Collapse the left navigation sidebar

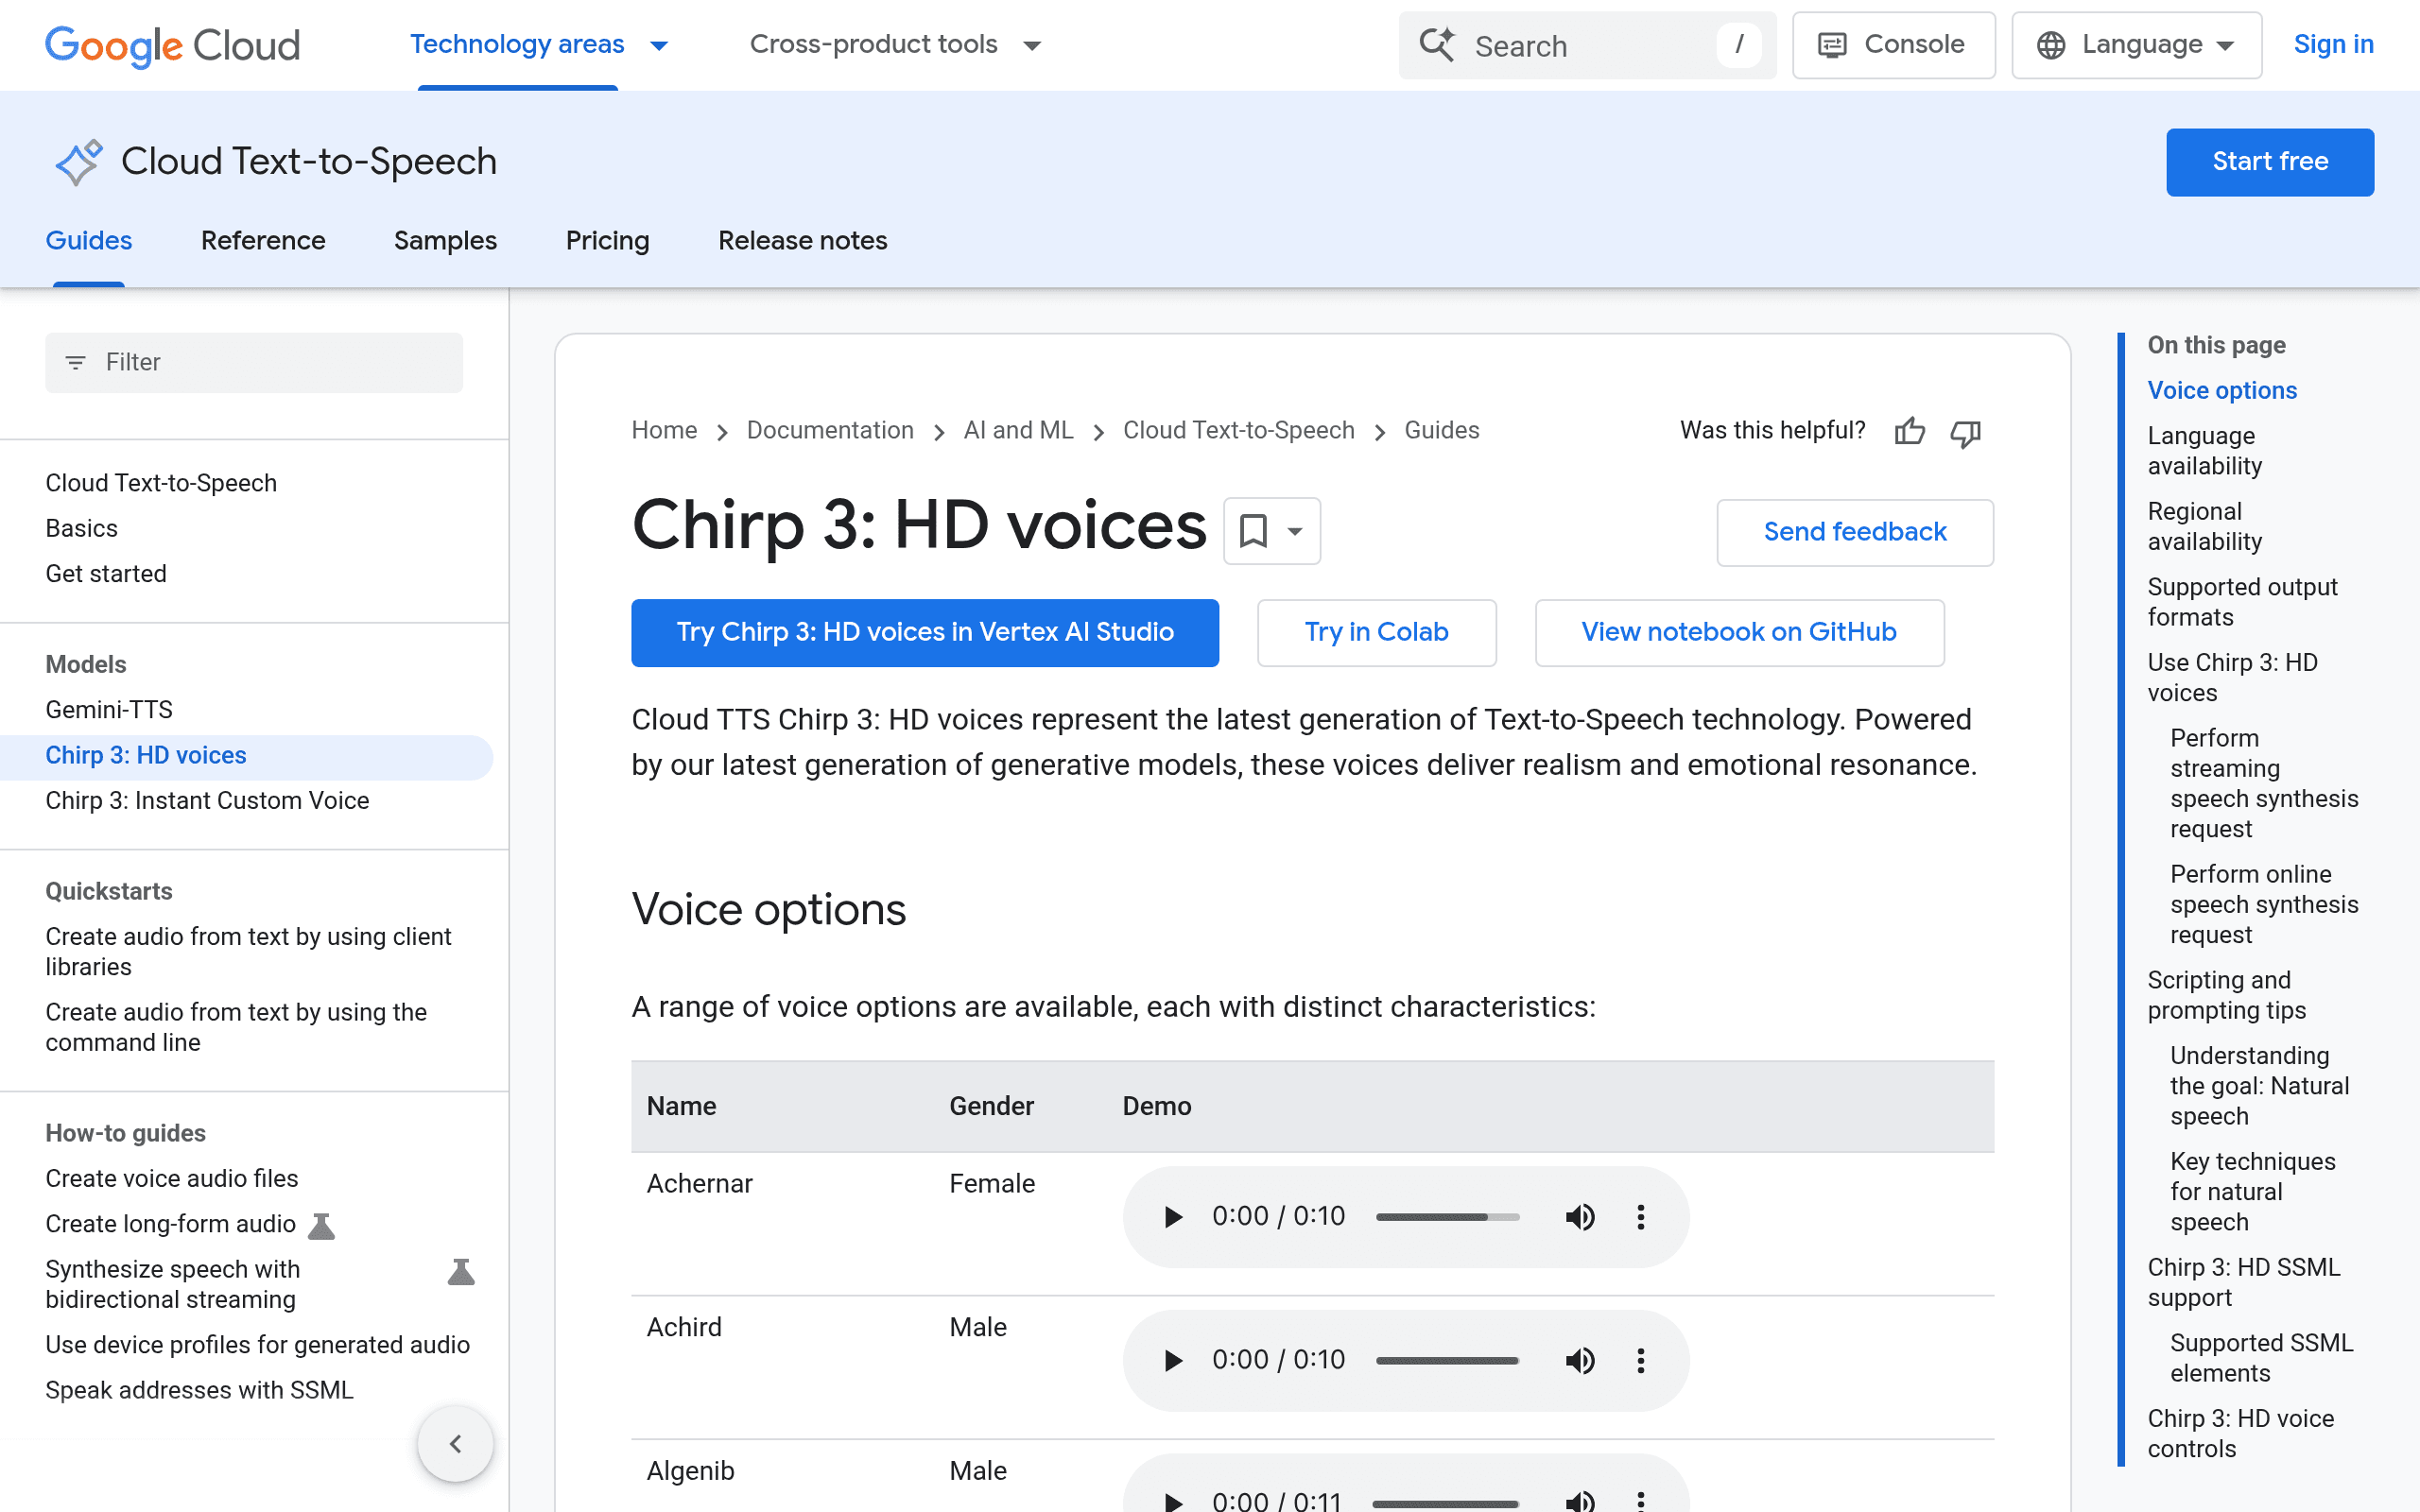pyautogui.click(x=455, y=1443)
